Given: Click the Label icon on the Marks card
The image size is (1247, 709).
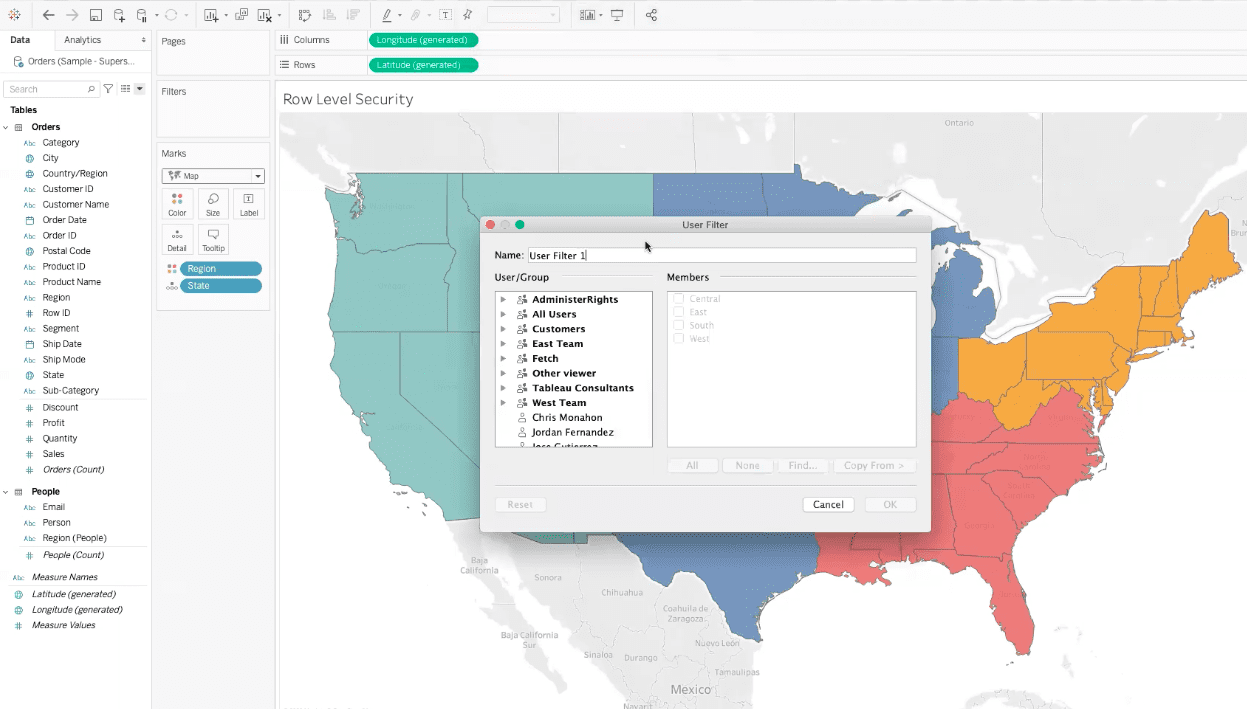Looking at the screenshot, I should pyautogui.click(x=248, y=204).
